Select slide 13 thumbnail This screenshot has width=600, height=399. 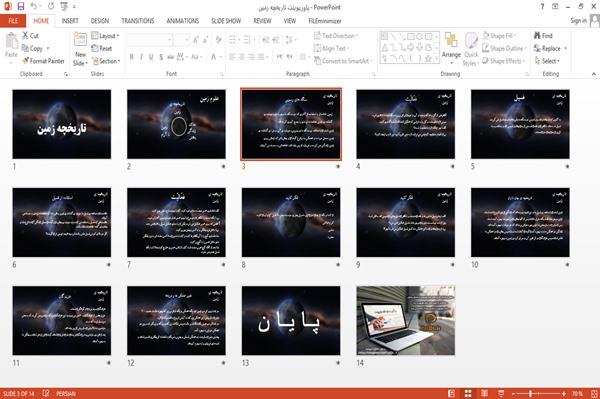click(x=291, y=320)
